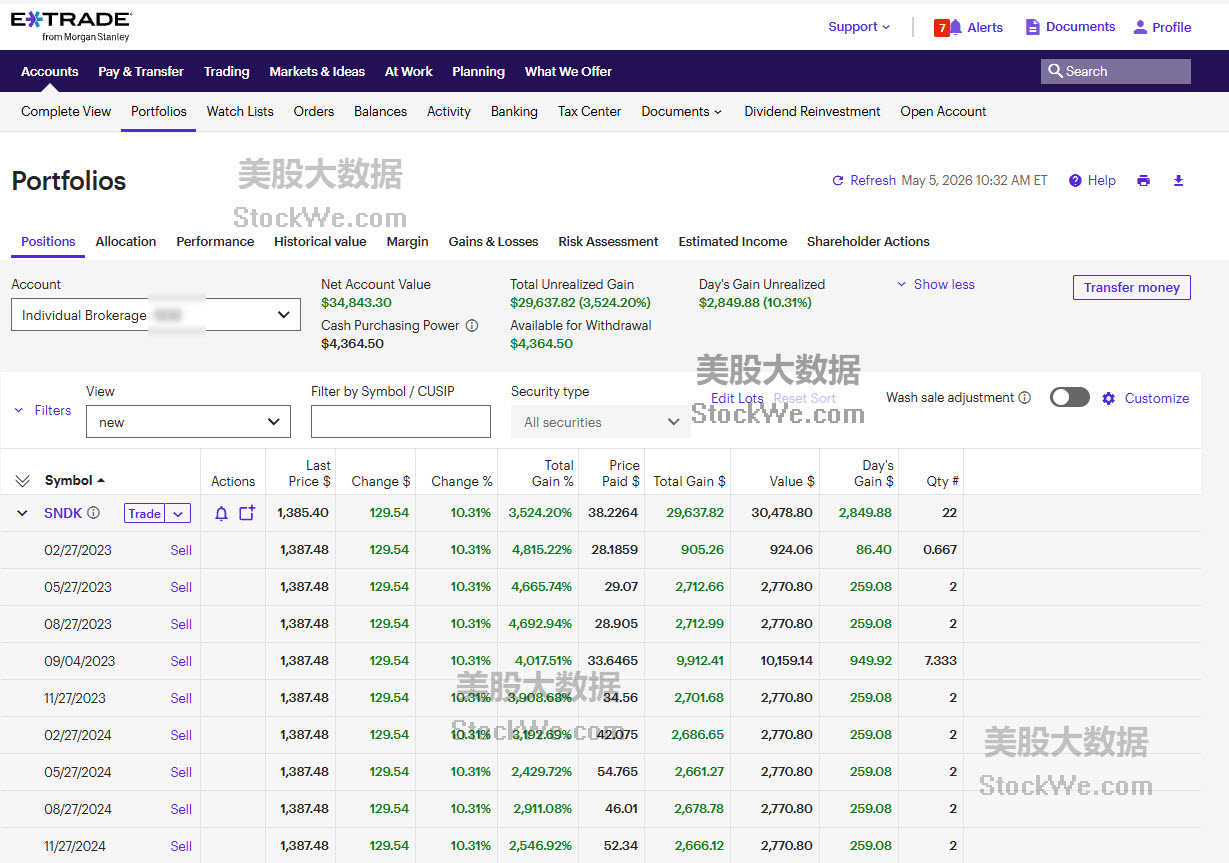Switch to the Gains & Losses tab
The width and height of the screenshot is (1229, 863).
pyautogui.click(x=493, y=241)
